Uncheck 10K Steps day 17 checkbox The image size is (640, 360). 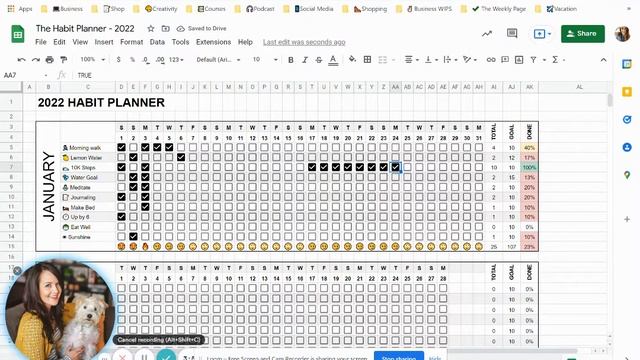(x=312, y=167)
